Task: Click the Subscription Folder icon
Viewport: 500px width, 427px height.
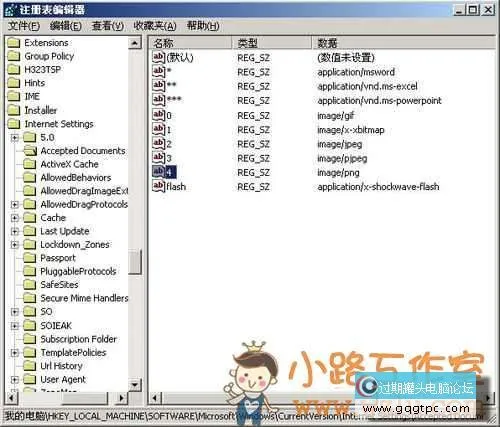Action: point(30,339)
